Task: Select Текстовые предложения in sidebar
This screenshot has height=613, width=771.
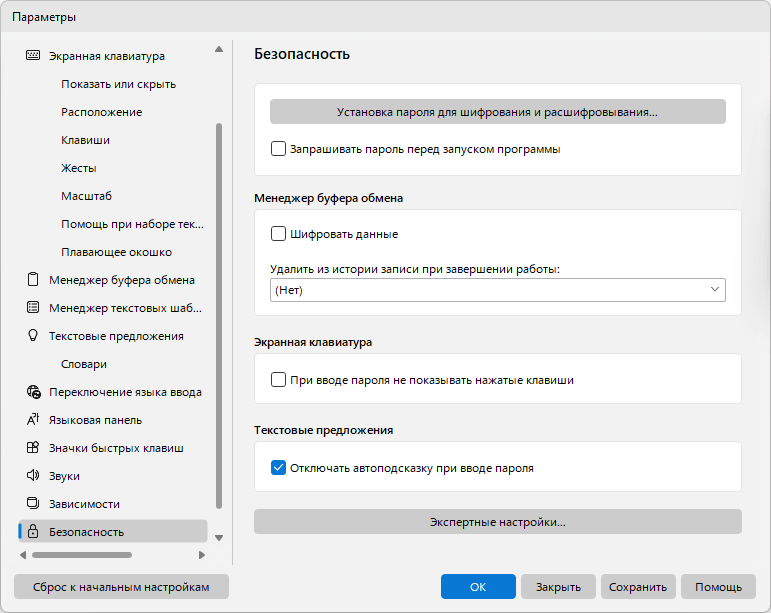Action: (x=116, y=336)
